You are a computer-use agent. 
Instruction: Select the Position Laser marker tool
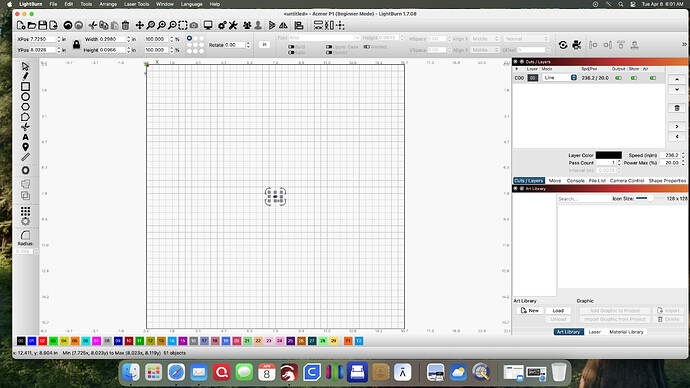(26, 147)
